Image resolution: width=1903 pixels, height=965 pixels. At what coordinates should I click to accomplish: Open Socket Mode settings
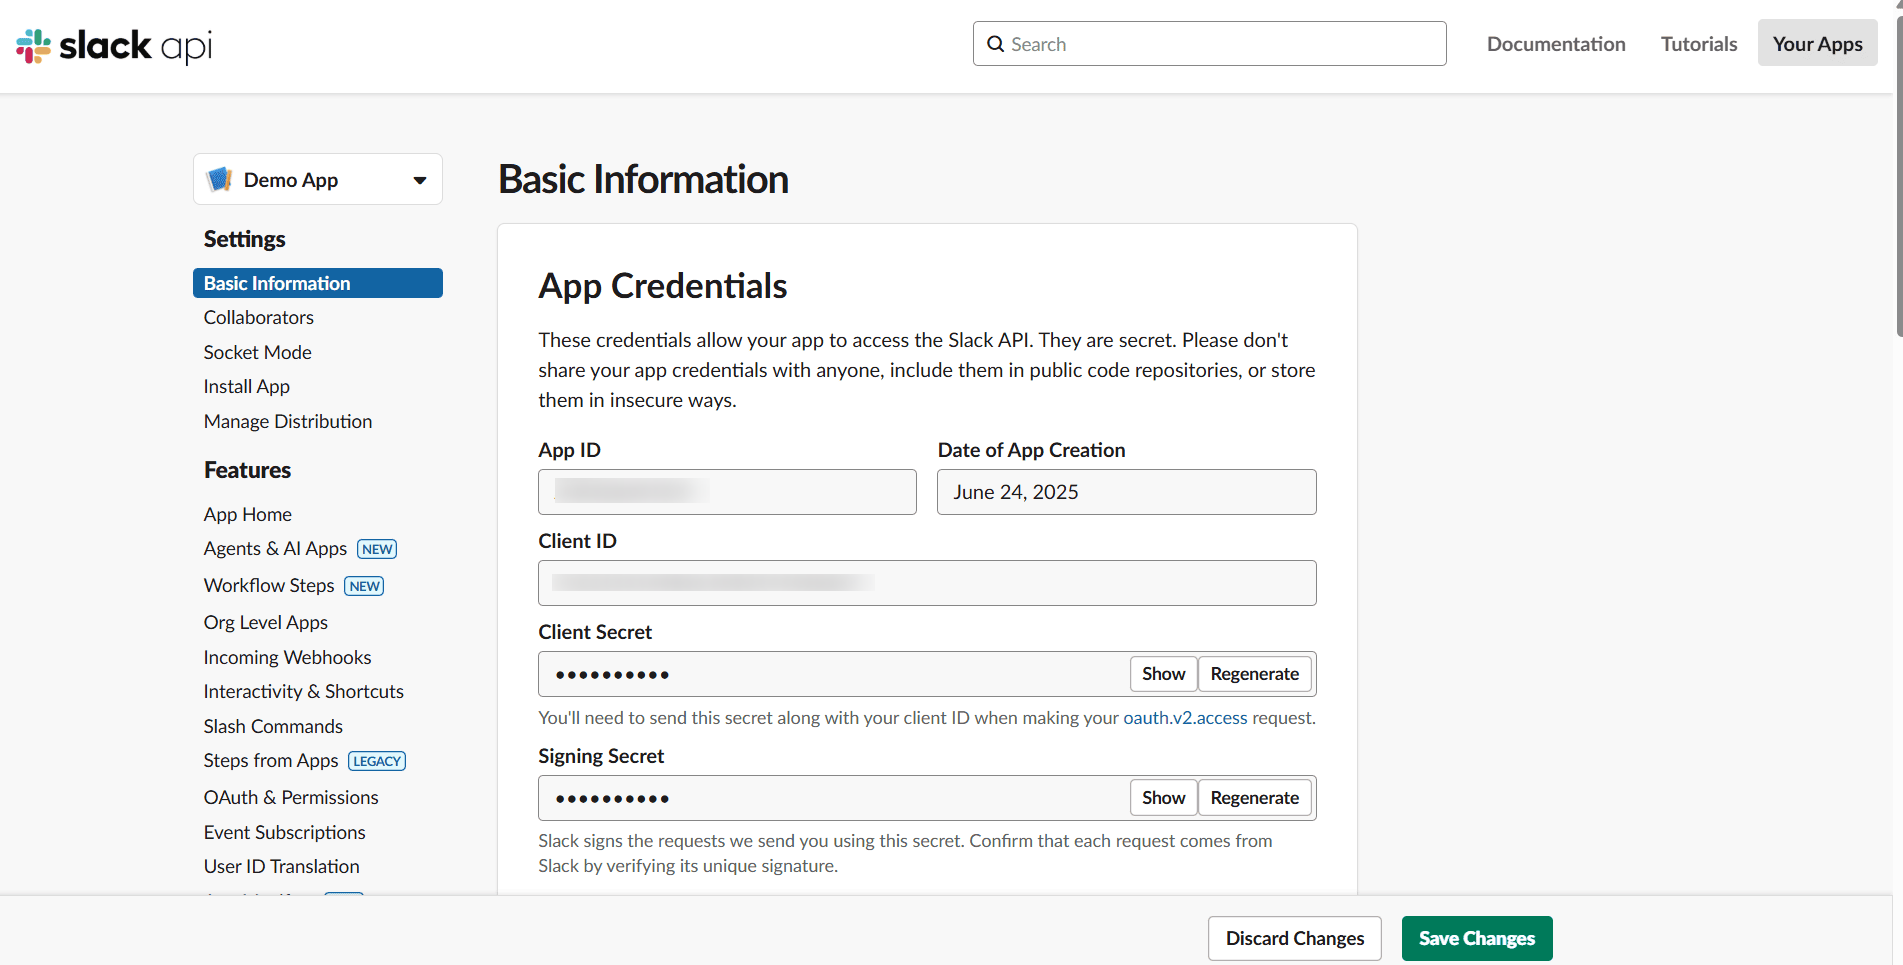[257, 352]
